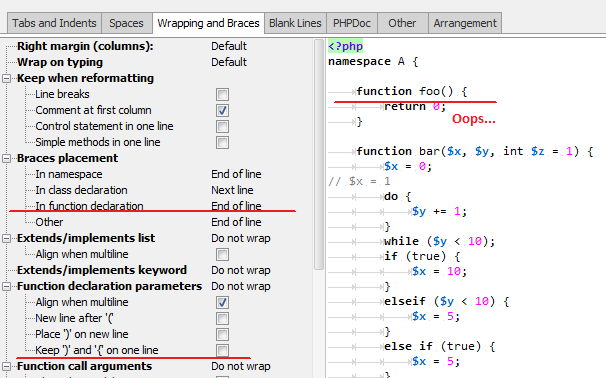Screen dimensions: 606x378
Task: Change Function declaration parameters Do not wrap value
Action: pyautogui.click(x=241, y=286)
